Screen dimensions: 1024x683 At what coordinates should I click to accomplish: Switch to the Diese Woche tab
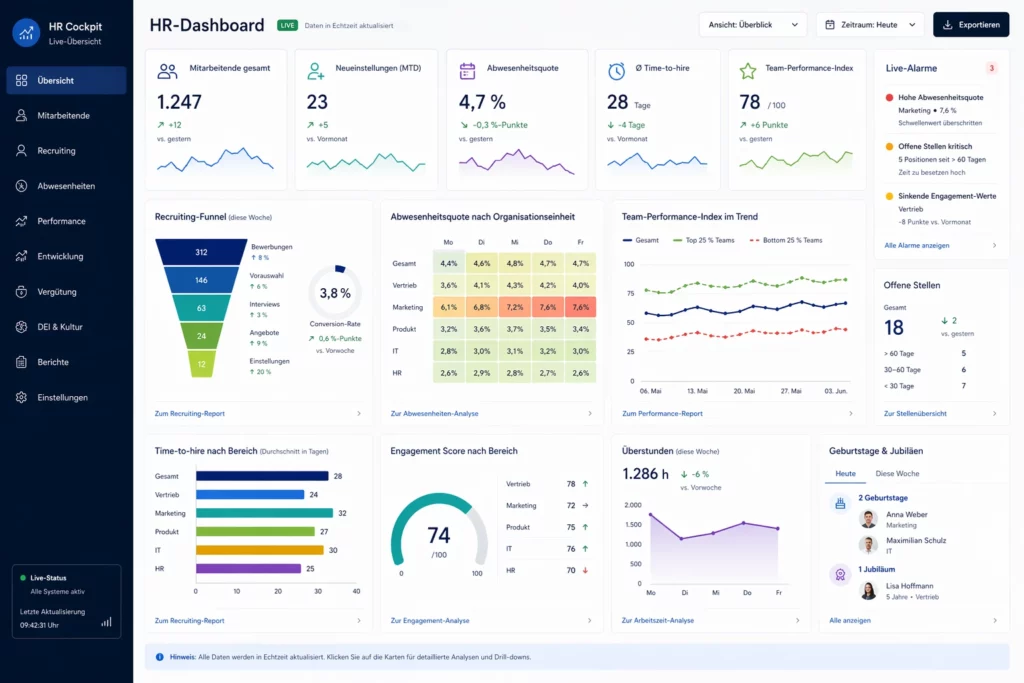[896, 473]
